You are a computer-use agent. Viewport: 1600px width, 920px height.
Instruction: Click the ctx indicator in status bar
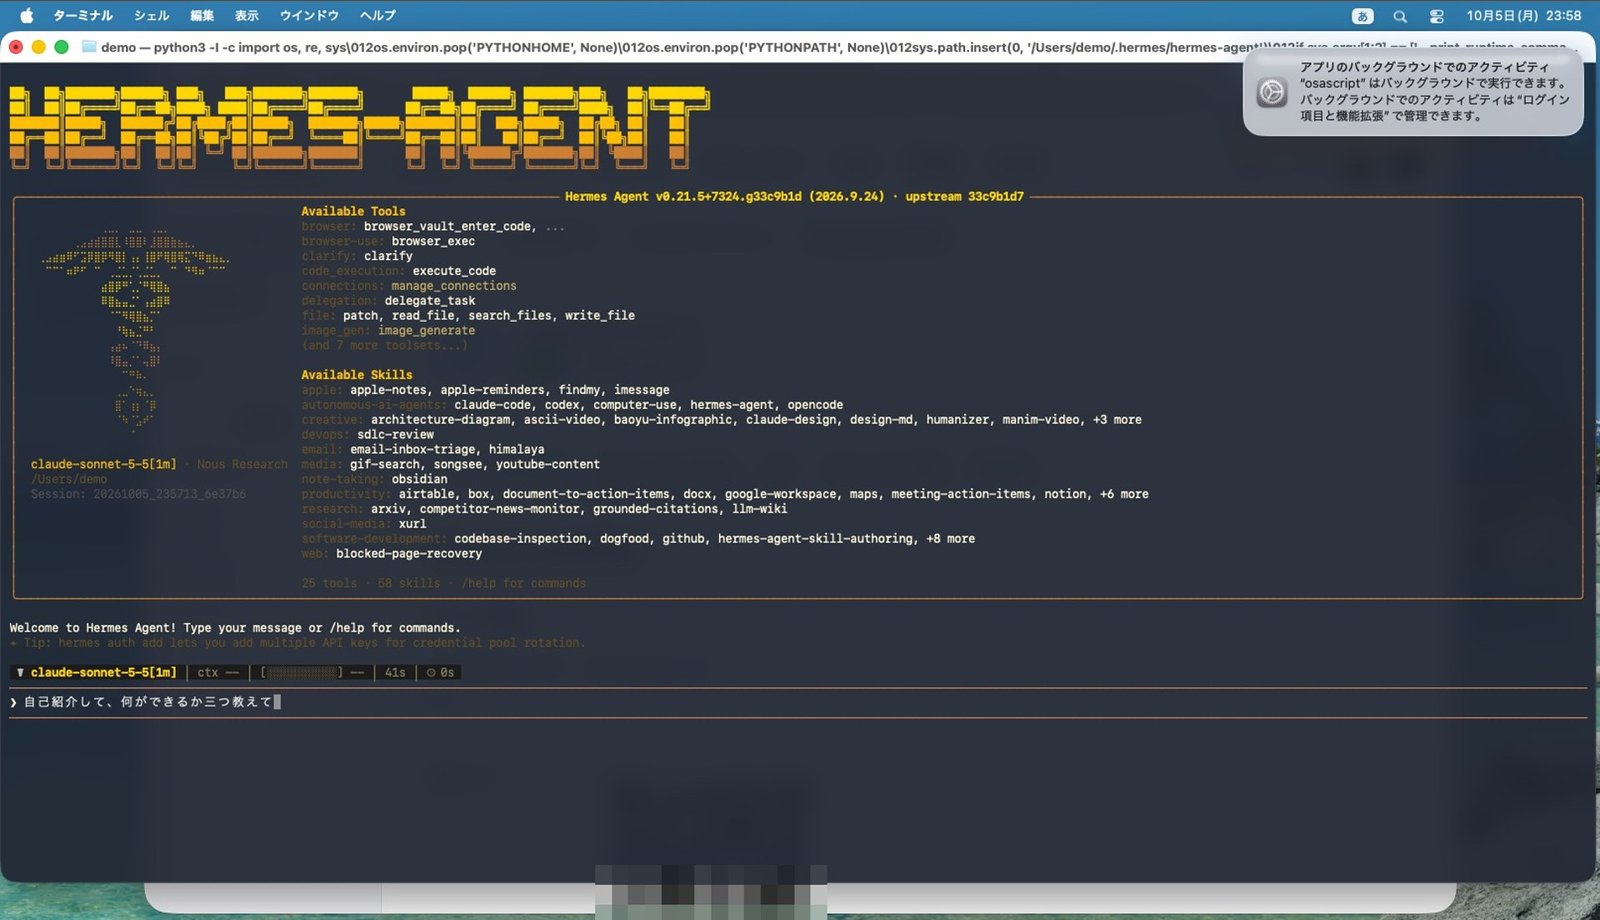pos(217,672)
